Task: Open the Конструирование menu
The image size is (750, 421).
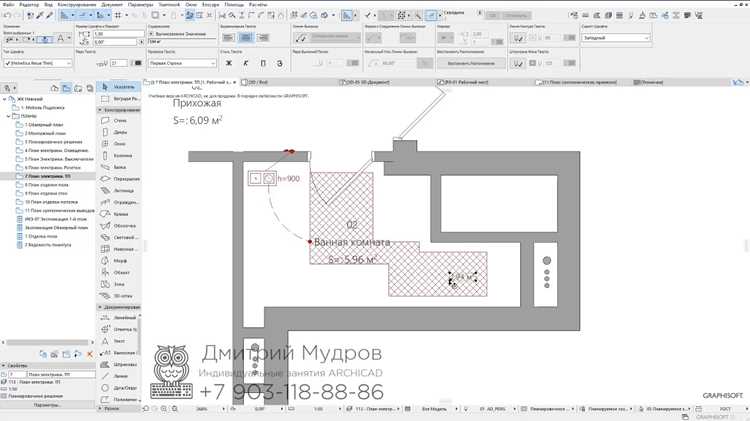Action: pyautogui.click(x=77, y=4)
